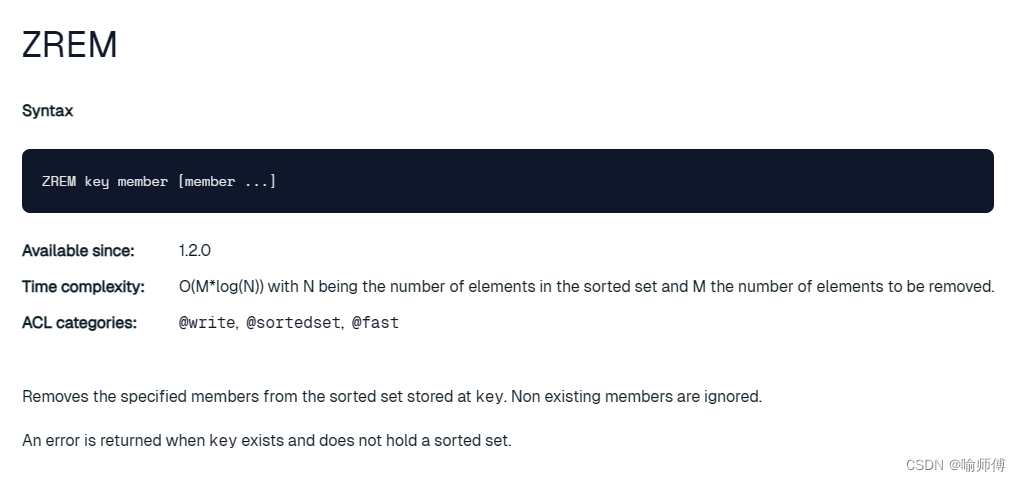1021x481 pixels.
Task: Click the version 1.2.0 value
Action: [195, 251]
